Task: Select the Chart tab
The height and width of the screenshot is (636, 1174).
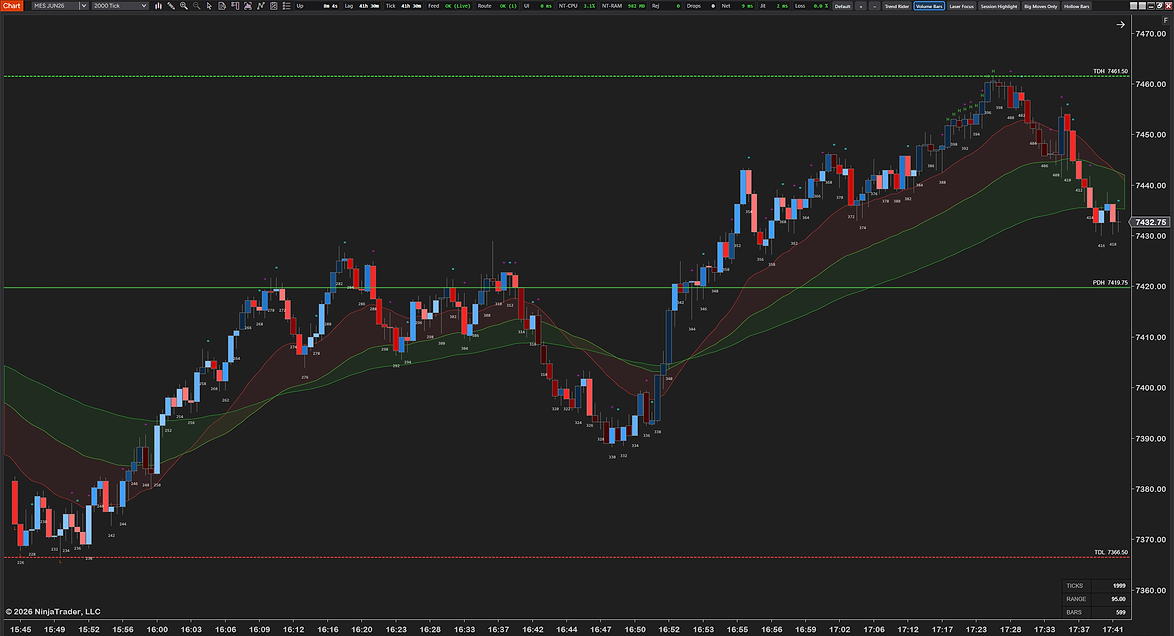Action: (x=12, y=6)
